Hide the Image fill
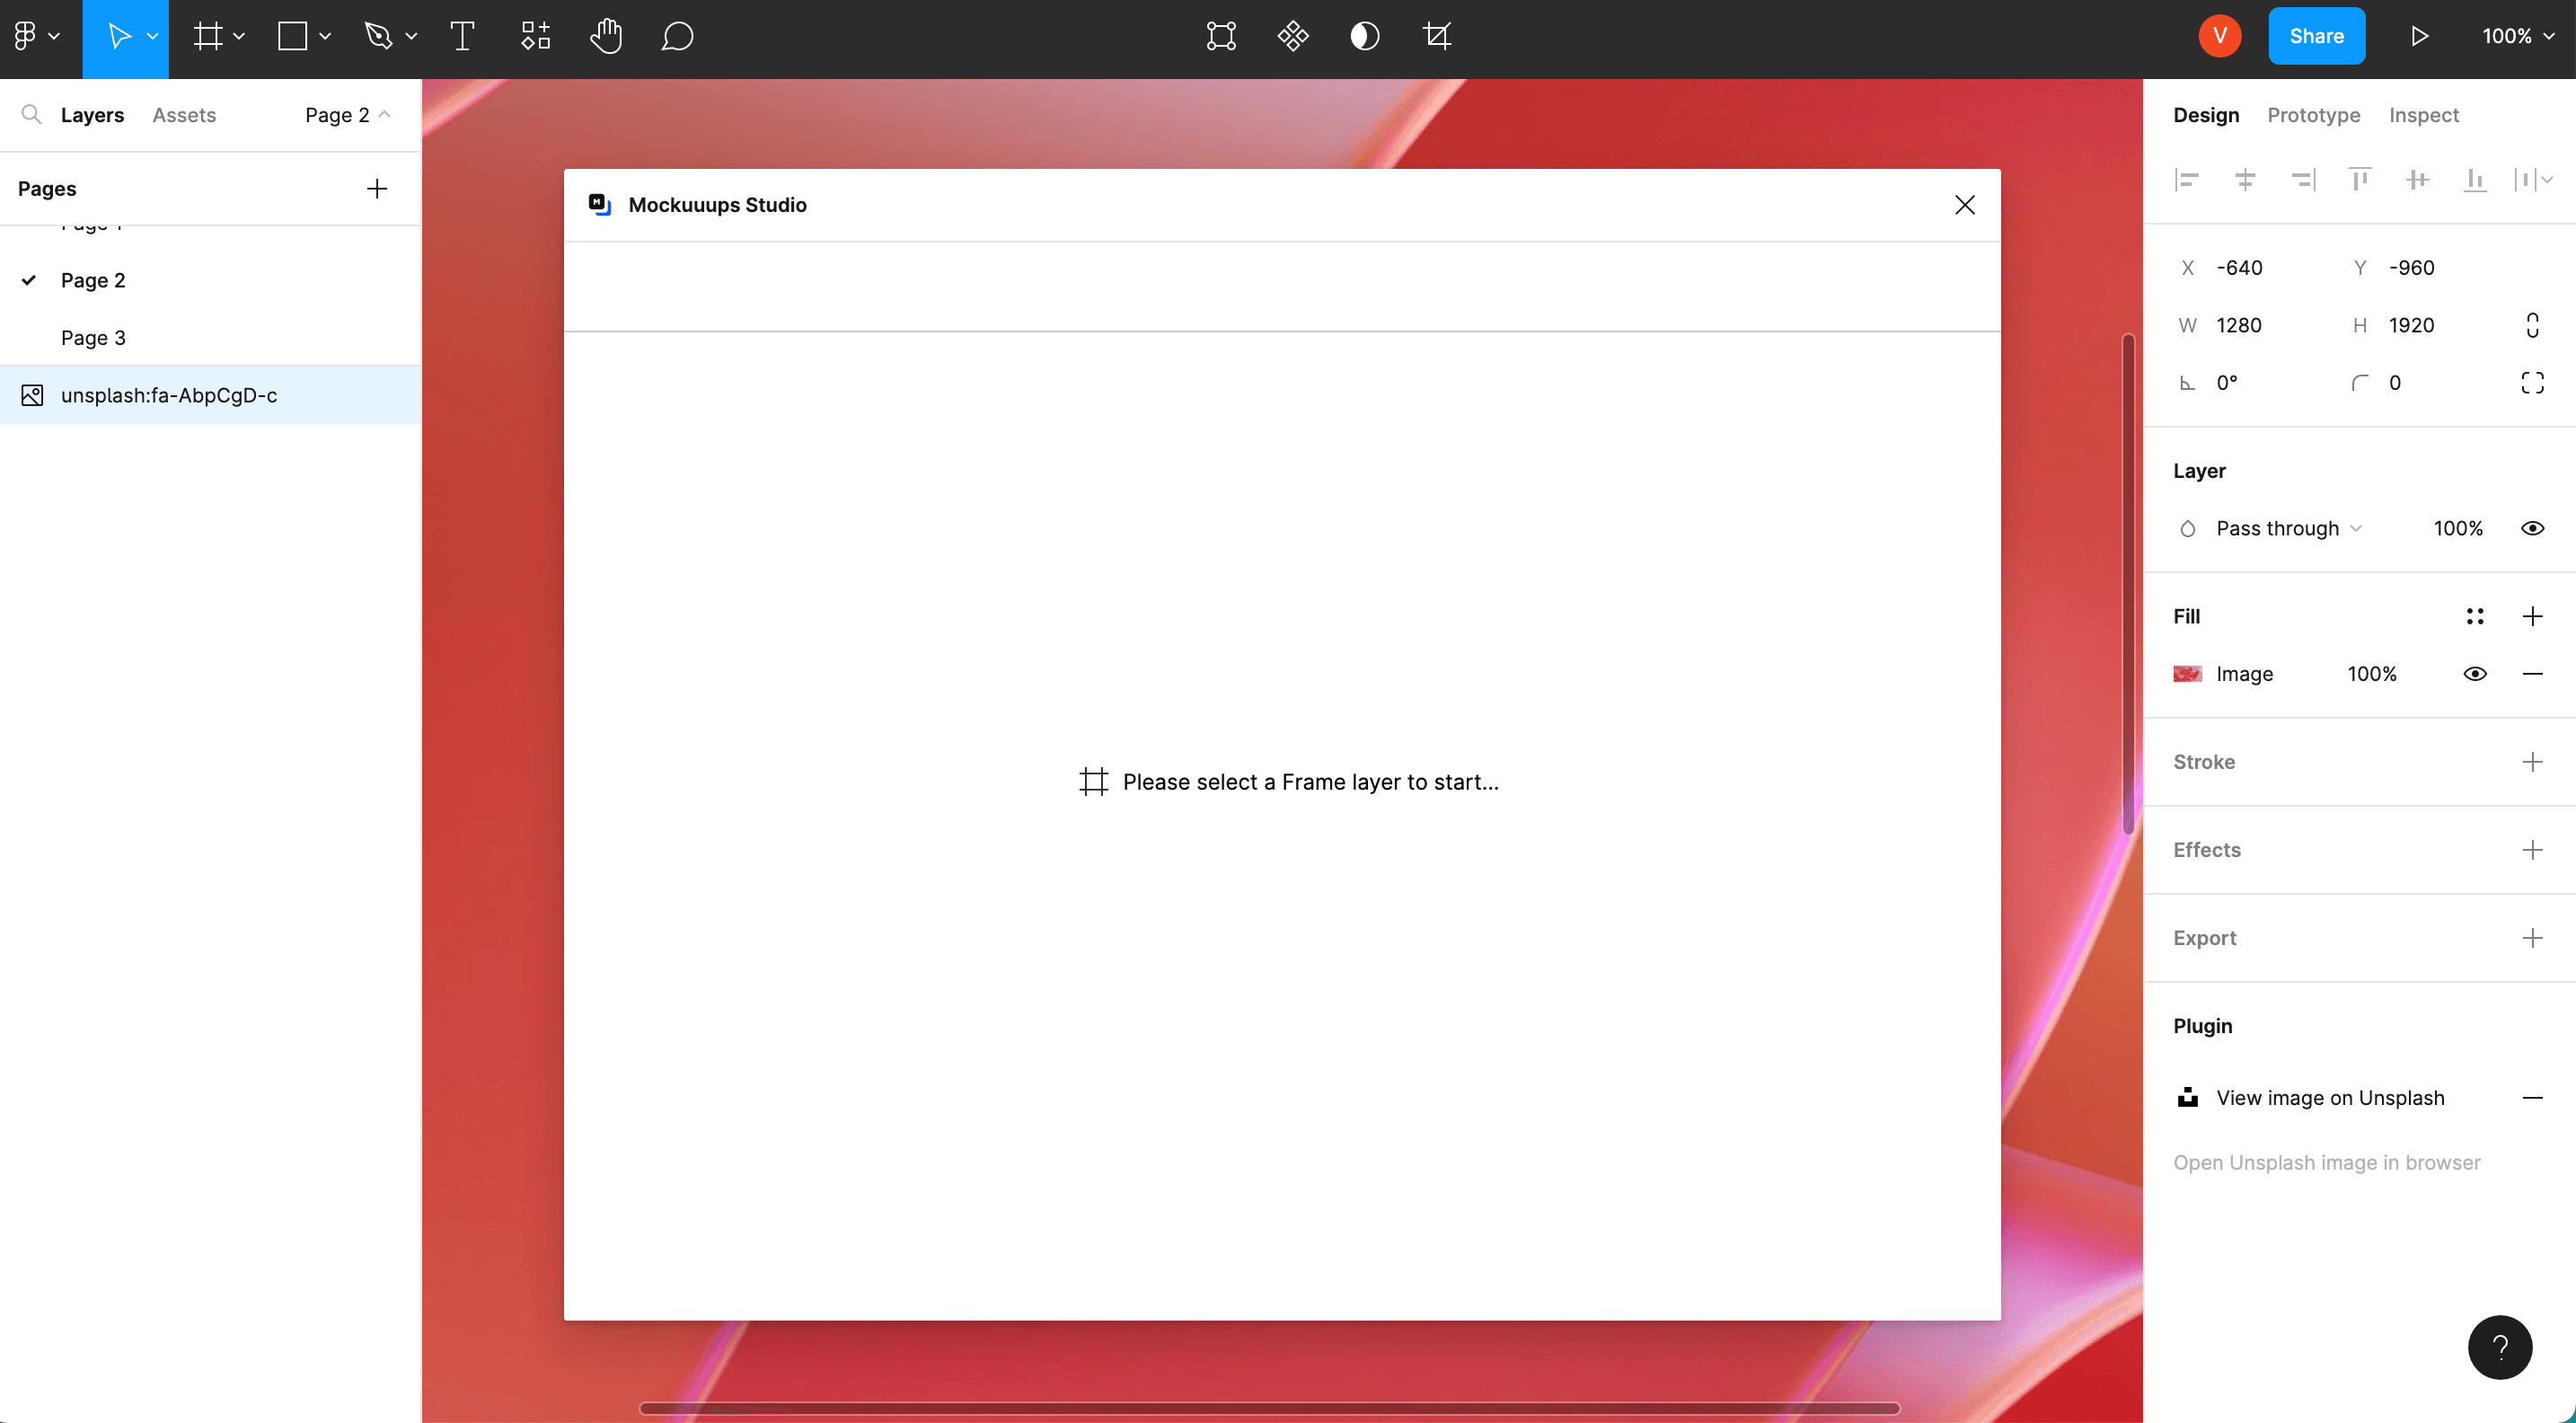 (2474, 674)
